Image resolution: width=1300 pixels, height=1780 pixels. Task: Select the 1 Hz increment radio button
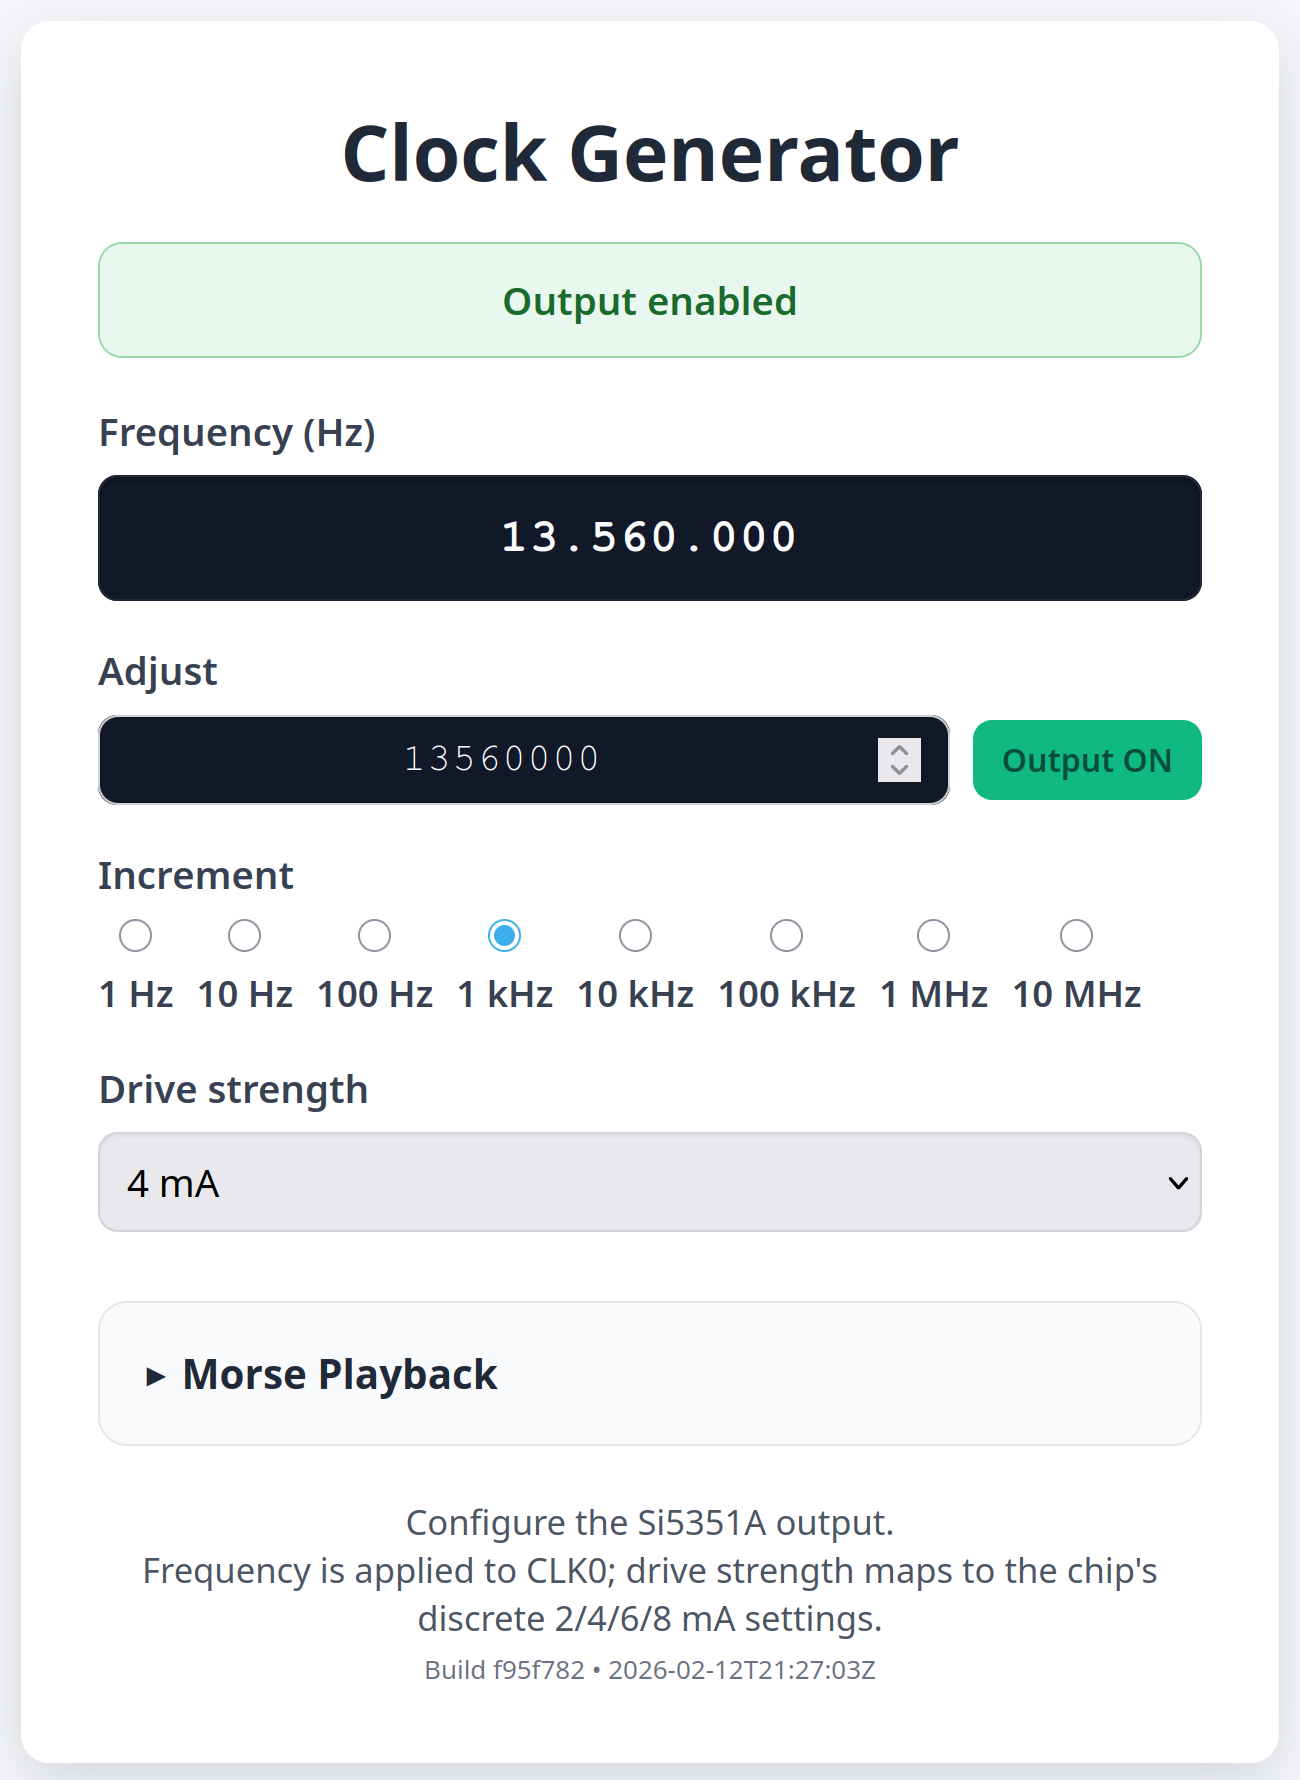136,936
